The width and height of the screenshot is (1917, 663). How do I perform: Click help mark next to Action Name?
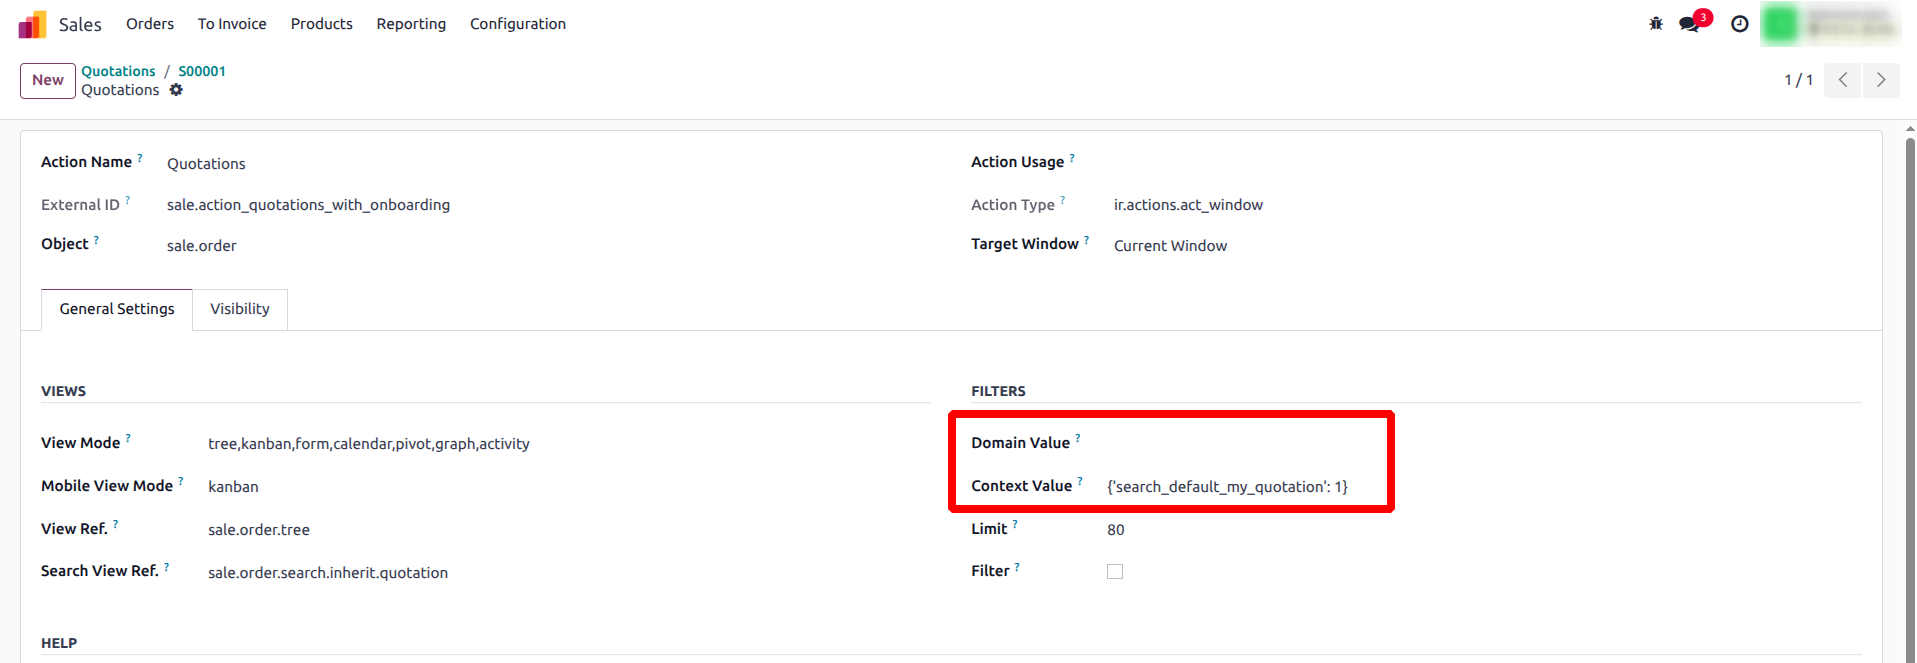coord(140,158)
